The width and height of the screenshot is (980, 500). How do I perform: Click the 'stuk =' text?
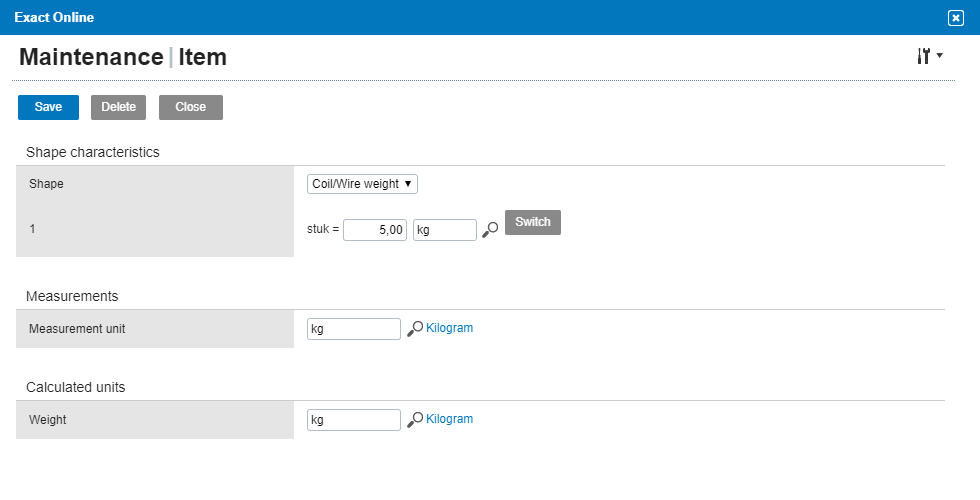322,229
